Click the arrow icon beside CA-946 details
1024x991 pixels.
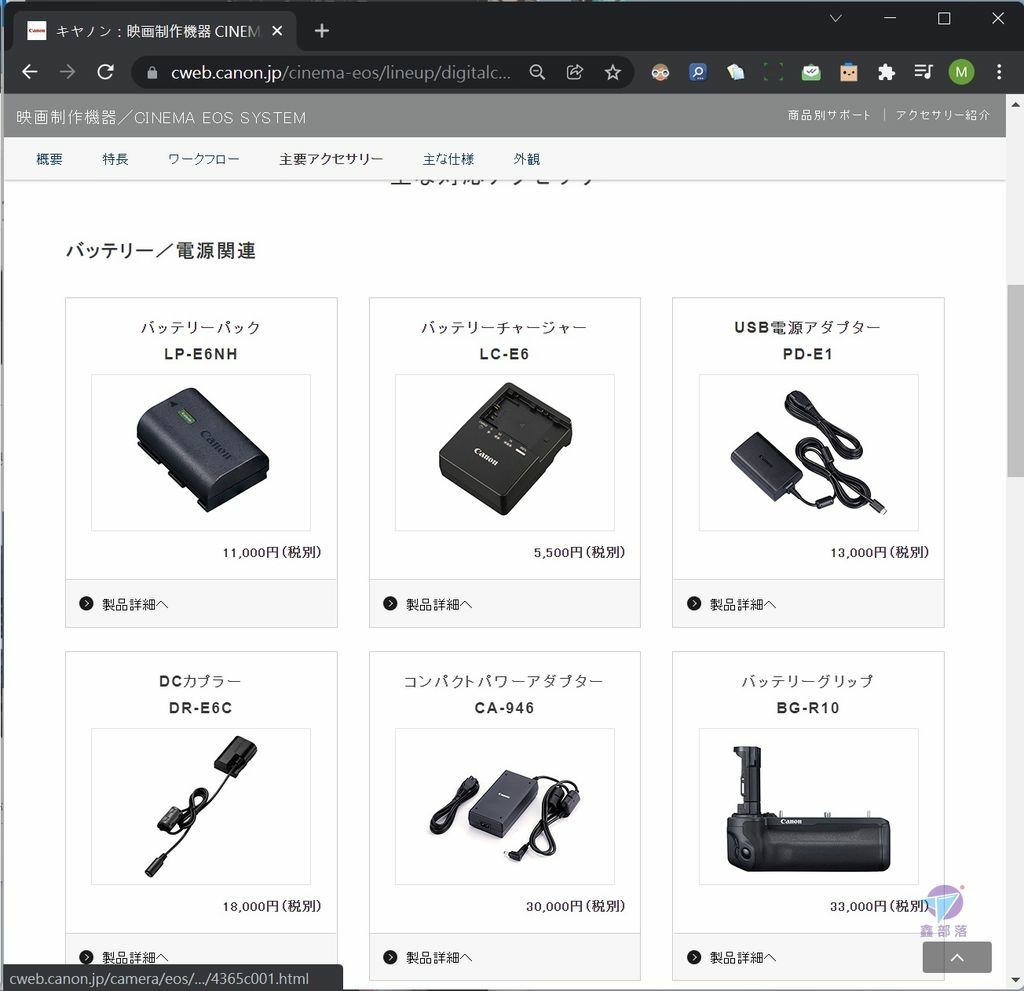(x=391, y=957)
